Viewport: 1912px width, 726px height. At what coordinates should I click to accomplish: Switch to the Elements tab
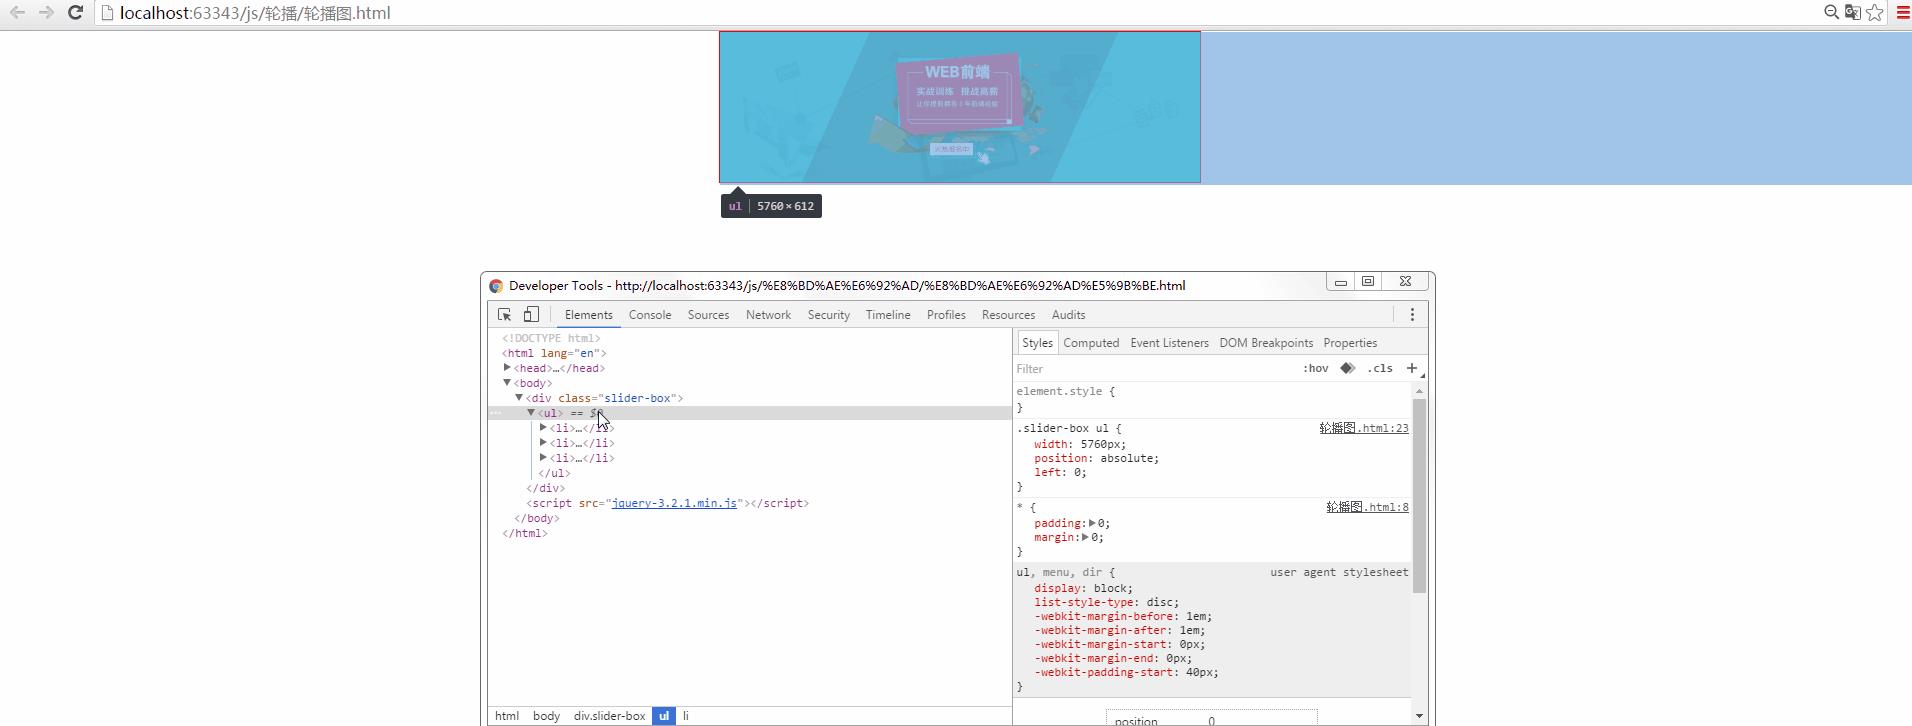(588, 314)
